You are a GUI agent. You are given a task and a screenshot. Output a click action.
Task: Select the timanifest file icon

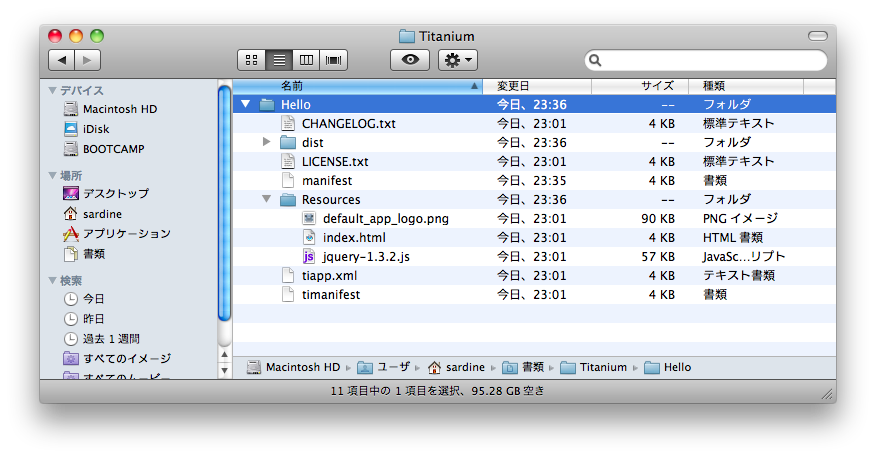pos(288,294)
